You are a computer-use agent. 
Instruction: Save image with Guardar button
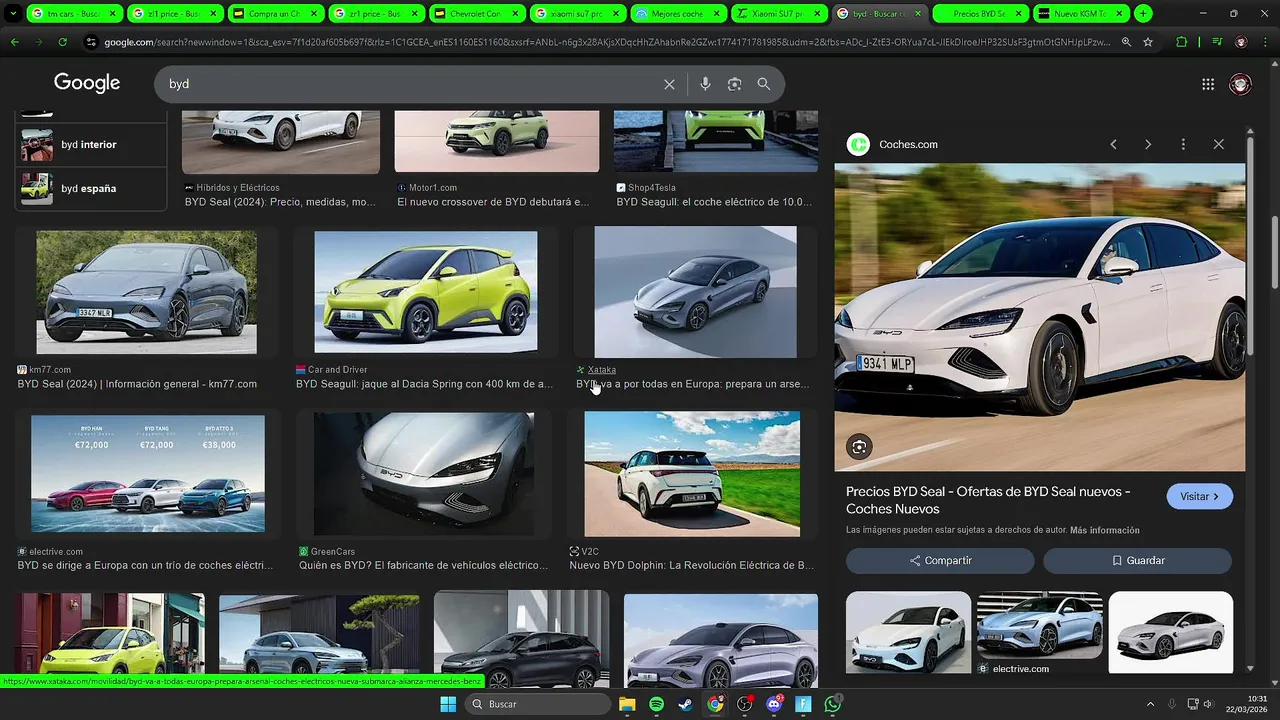click(x=1137, y=561)
